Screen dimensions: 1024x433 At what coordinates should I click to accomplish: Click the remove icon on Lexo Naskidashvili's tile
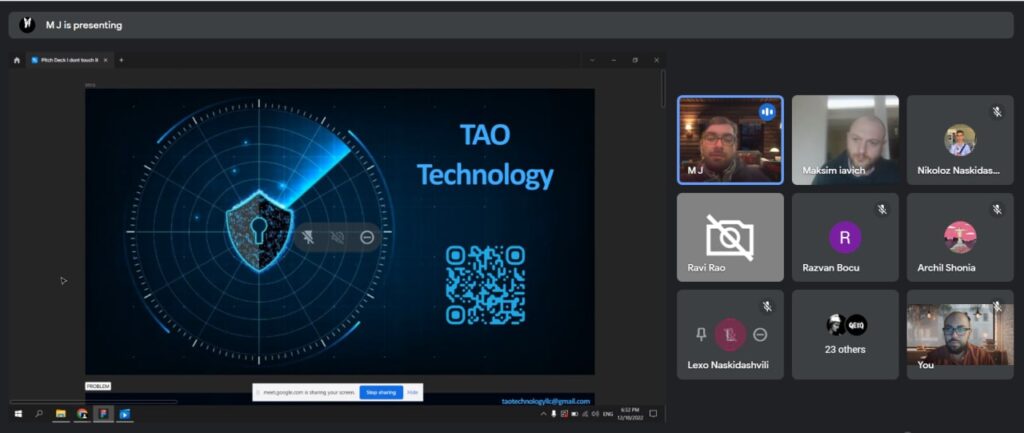coord(760,334)
